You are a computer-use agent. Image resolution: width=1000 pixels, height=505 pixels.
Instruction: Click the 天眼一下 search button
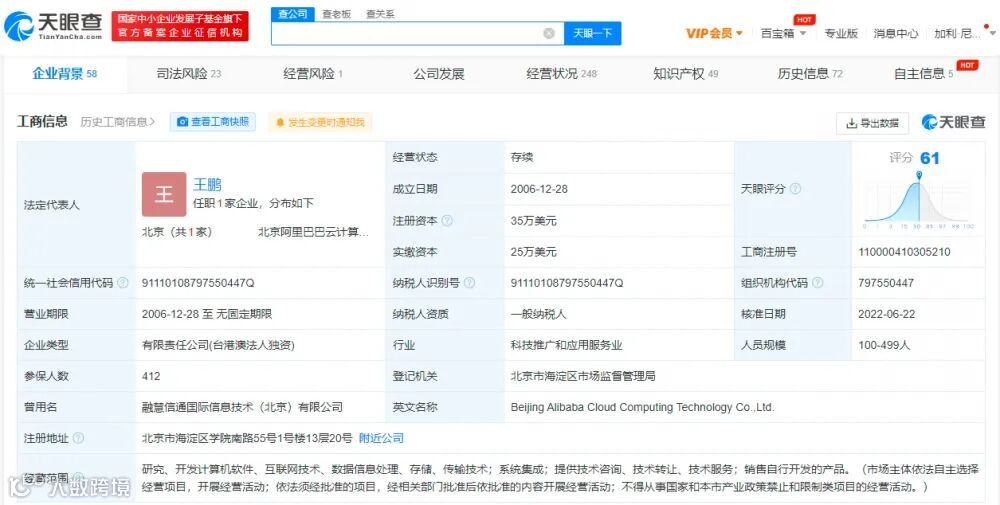tap(592, 33)
